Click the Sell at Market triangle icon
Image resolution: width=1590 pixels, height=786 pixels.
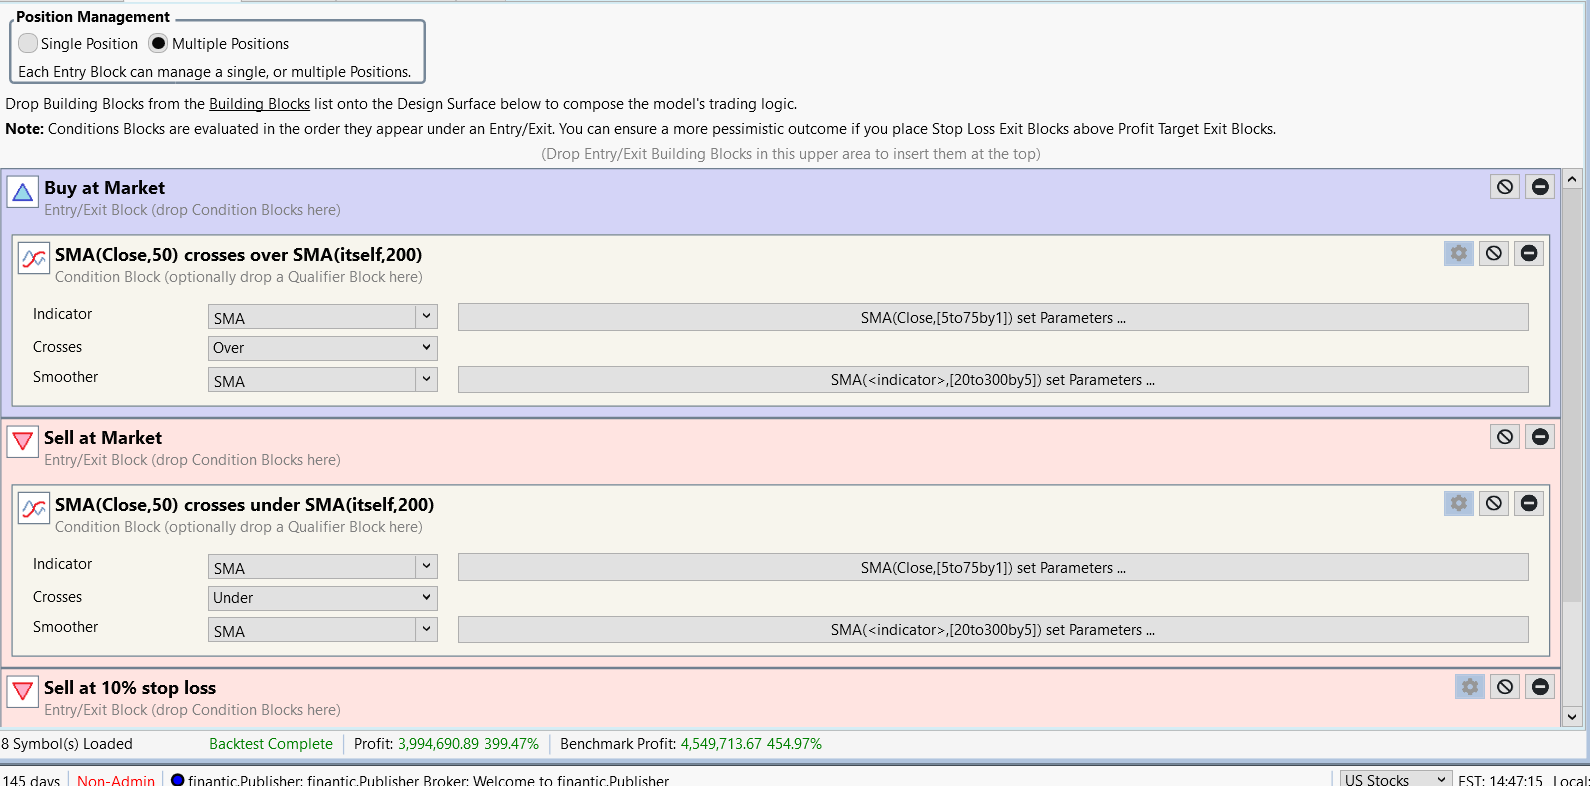click(x=22, y=441)
